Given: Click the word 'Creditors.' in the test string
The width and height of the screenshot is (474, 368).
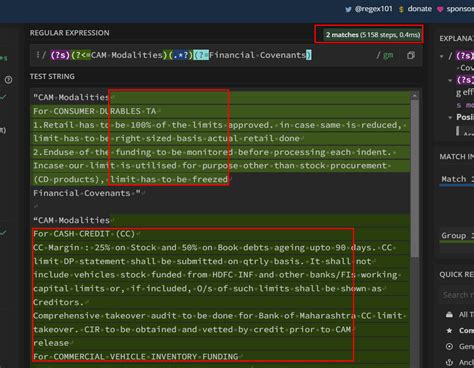Looking at the screenshot, I should (x=59, y=302).
